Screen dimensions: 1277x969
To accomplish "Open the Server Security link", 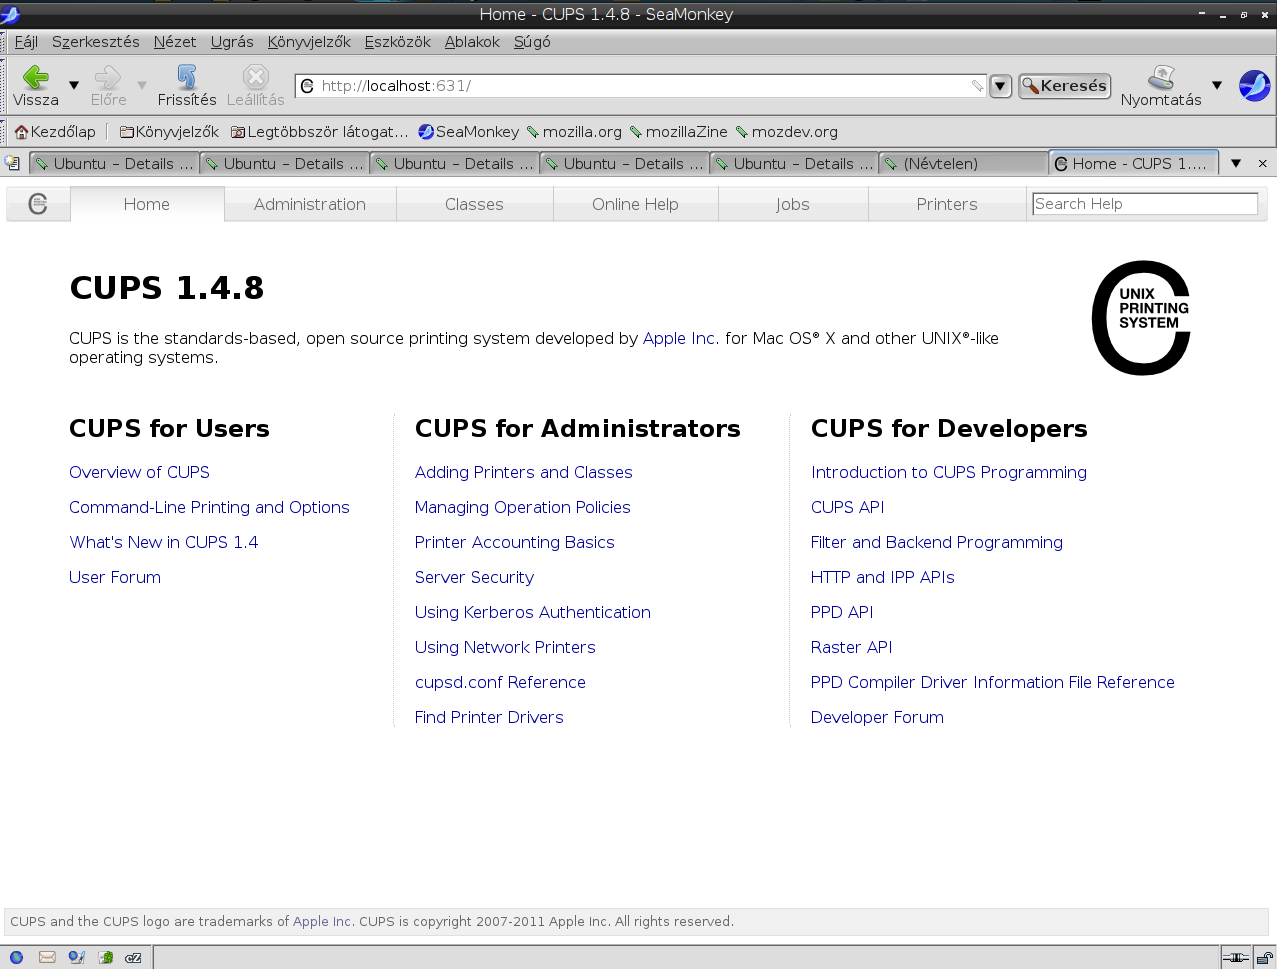I will [x=474, y=577].
